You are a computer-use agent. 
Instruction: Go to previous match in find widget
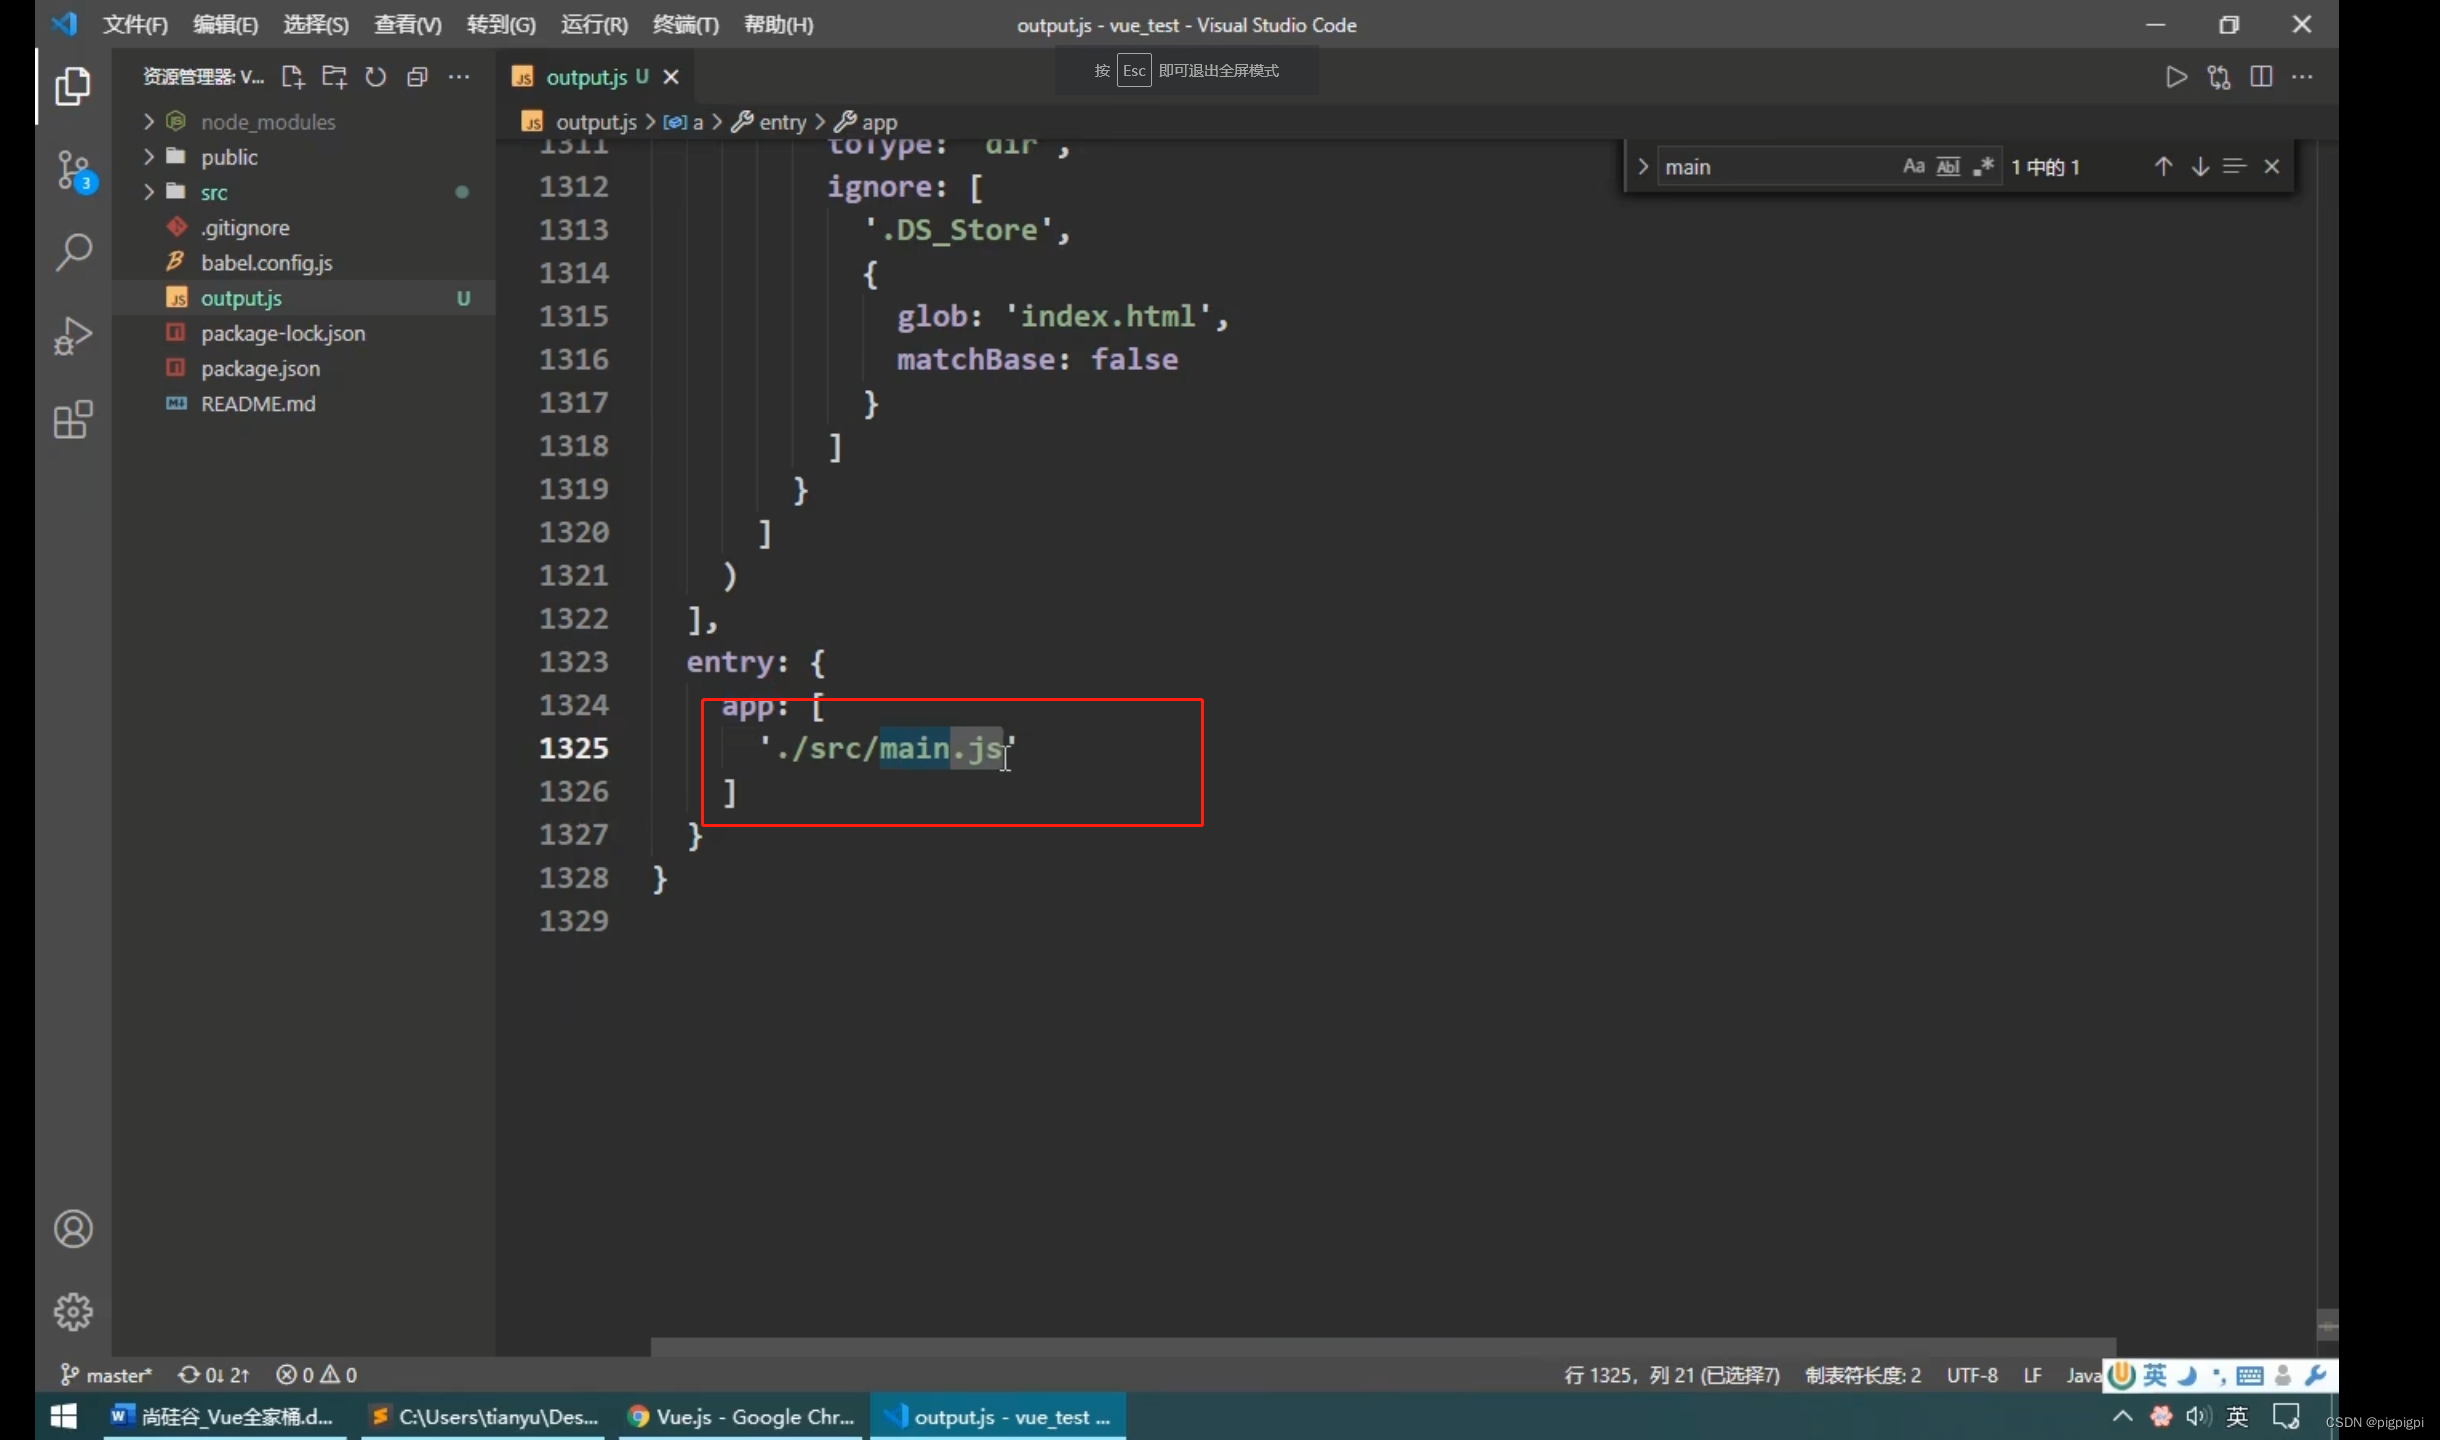click(x=2163, y=167)
